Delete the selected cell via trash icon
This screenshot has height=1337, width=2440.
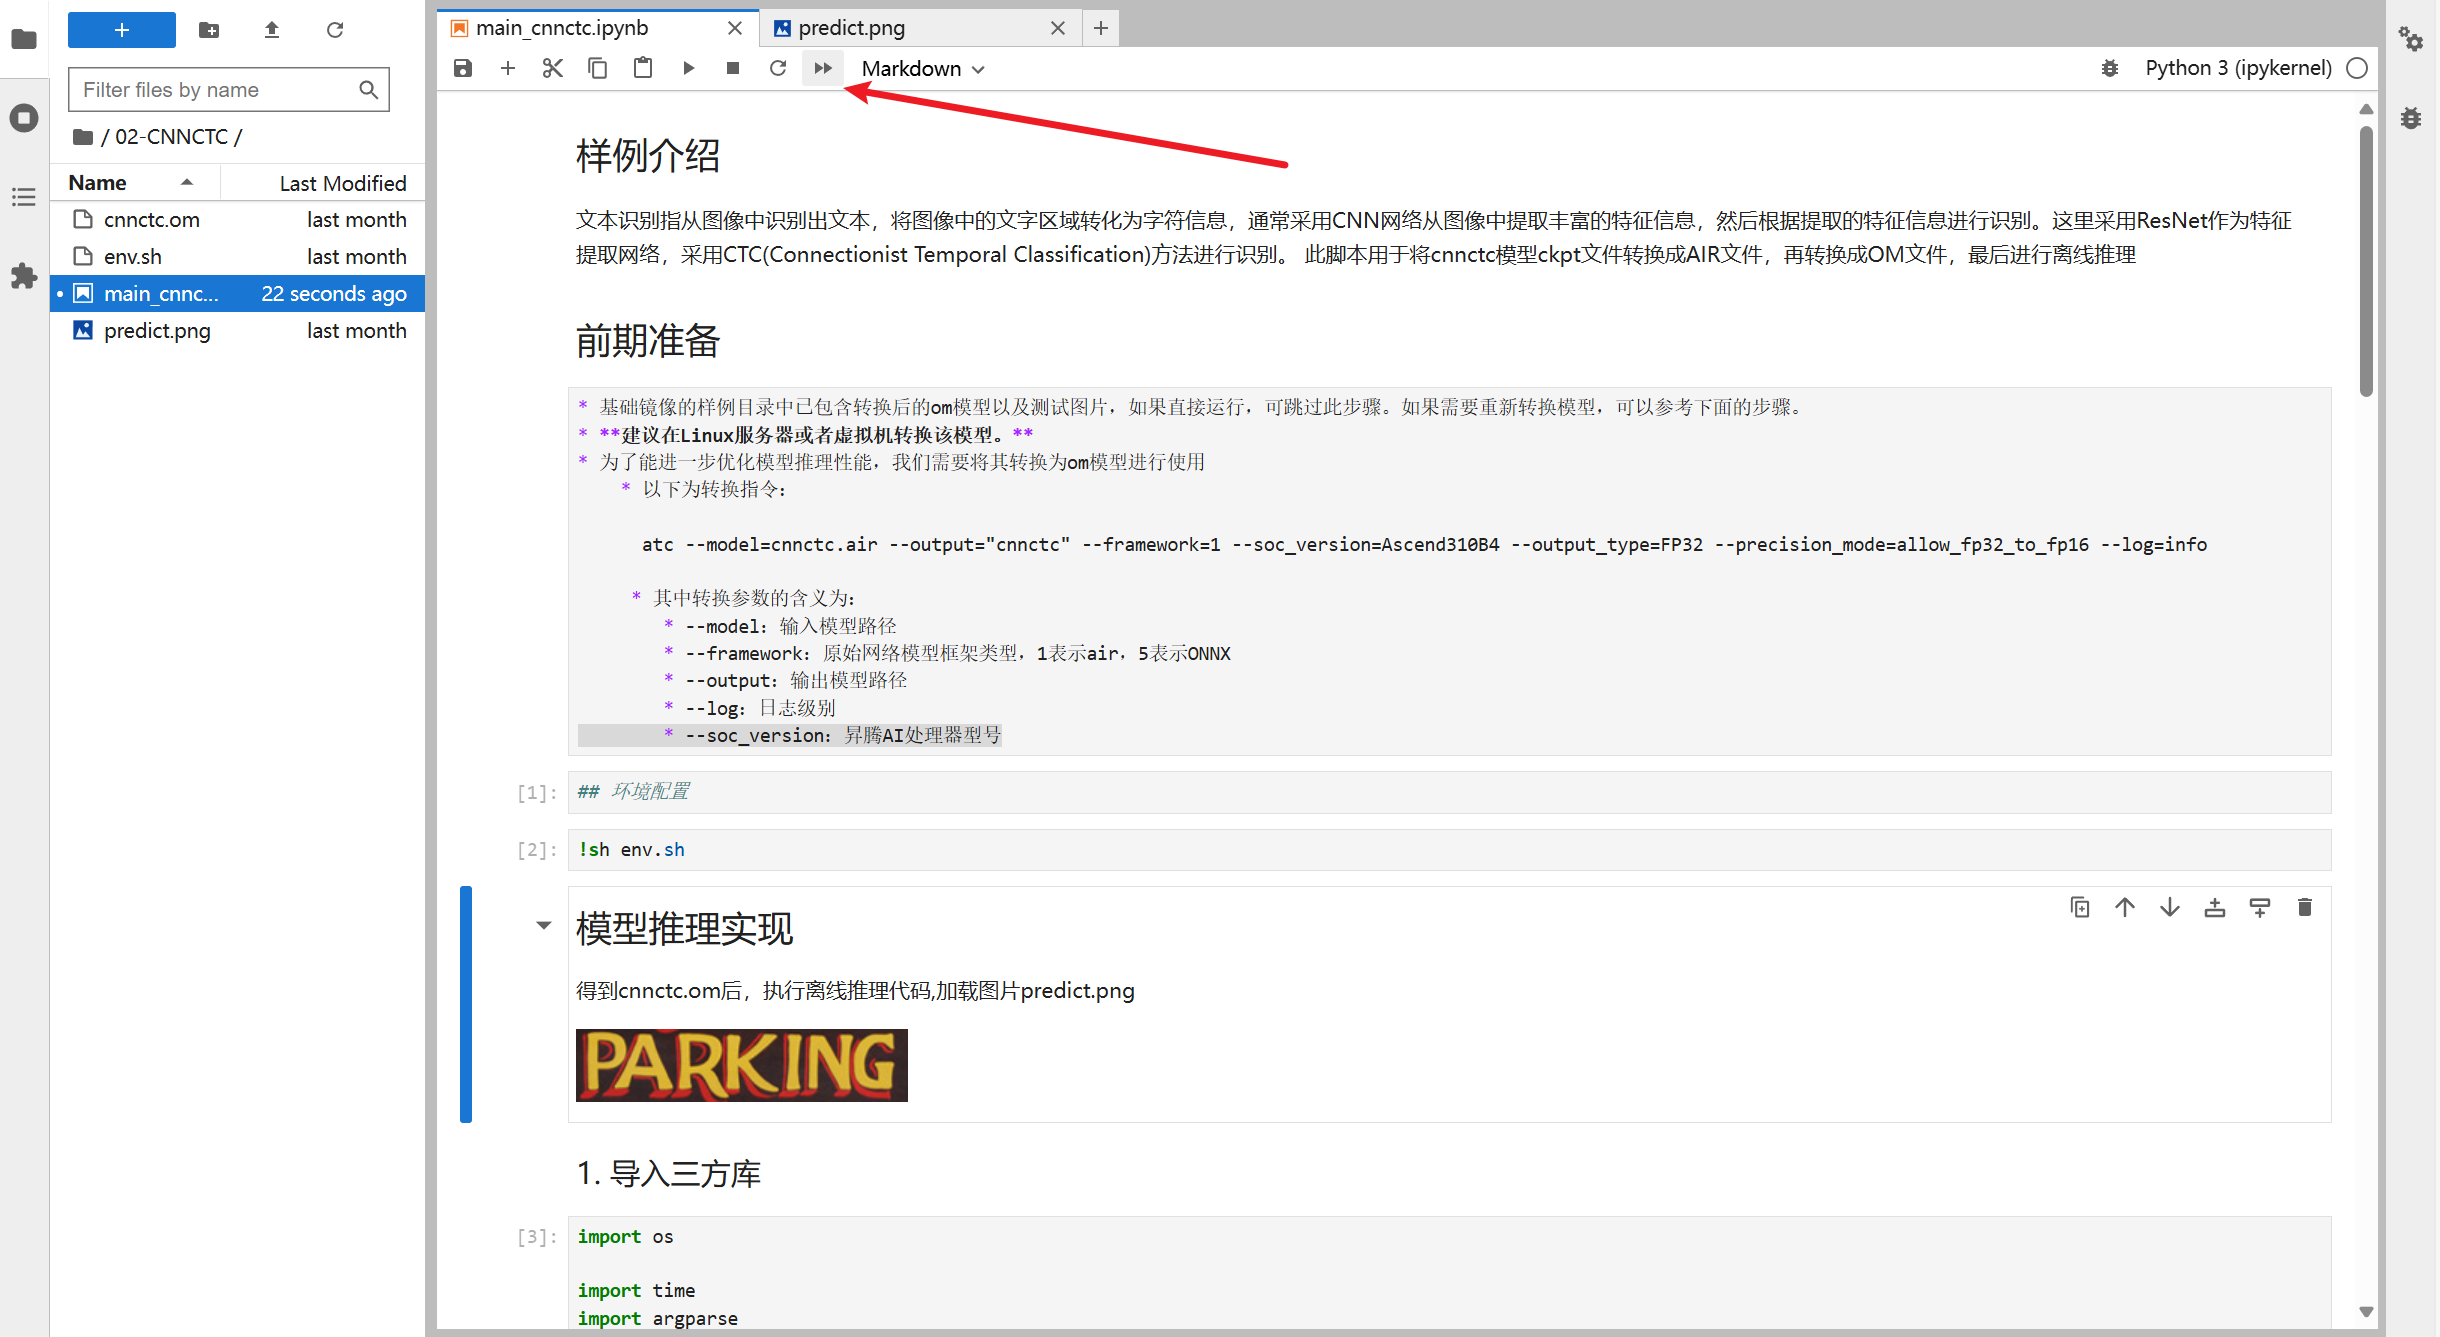click(x=2304, y=907)
